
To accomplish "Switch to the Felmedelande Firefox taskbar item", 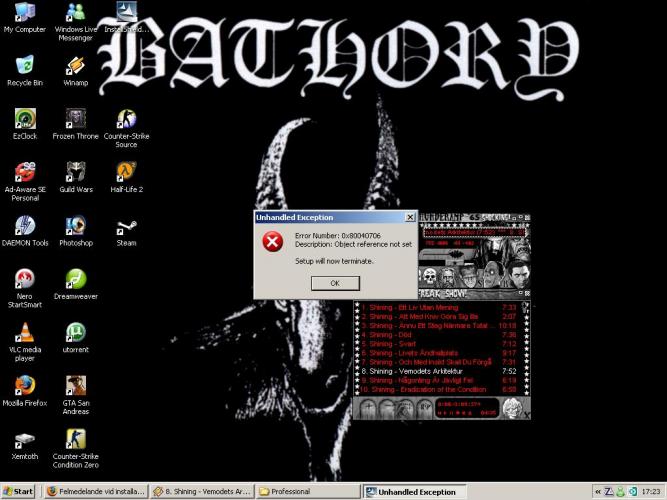I will 95,492.
